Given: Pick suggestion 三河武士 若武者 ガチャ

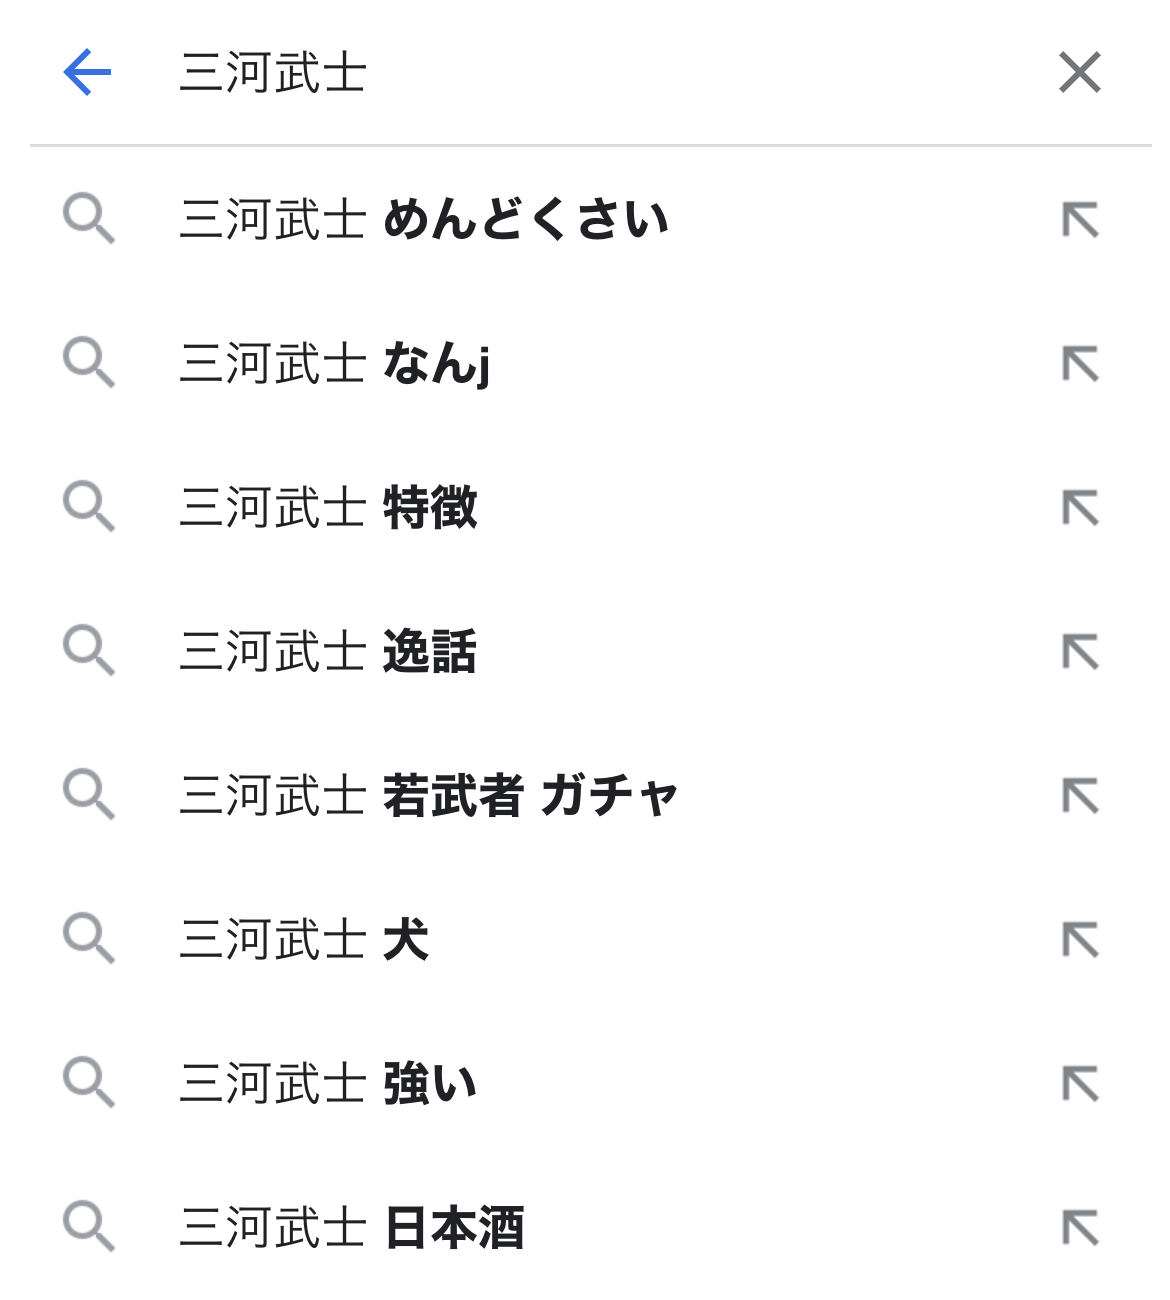Looking at the screenshot, I should point(429,796).
